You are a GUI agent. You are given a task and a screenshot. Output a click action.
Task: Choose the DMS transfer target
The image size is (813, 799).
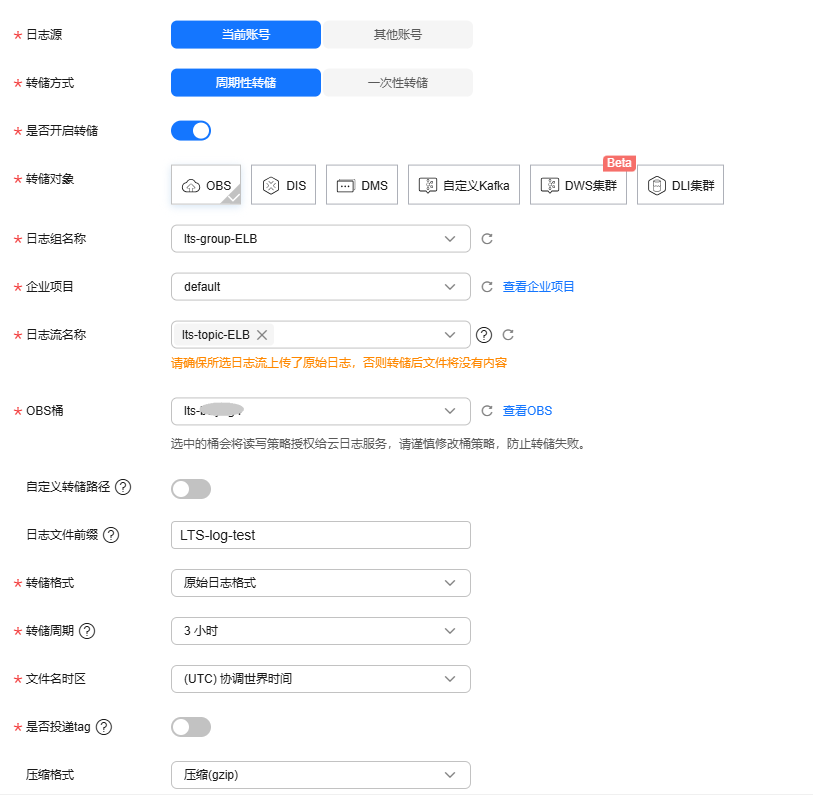coord(361,185)
